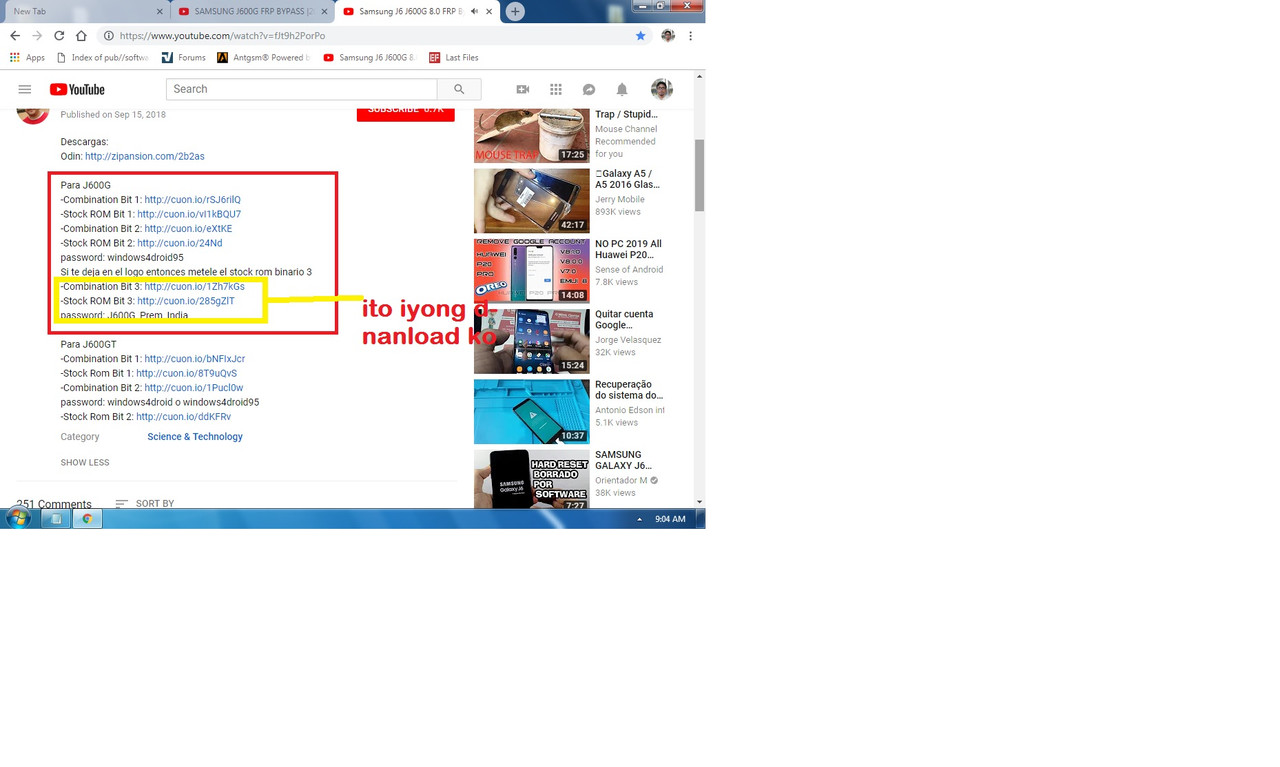Viewport: 1280px width, 767px height.
Task: Open Combination Bit 2 link eXtKE
Action: pos(188,229)
